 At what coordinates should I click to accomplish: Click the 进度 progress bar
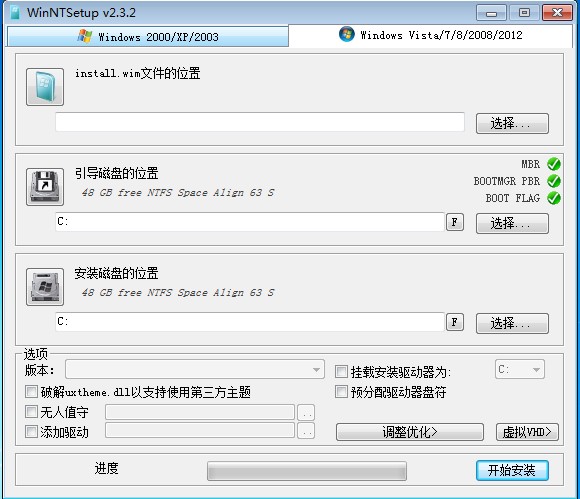(x=307, y=471)
